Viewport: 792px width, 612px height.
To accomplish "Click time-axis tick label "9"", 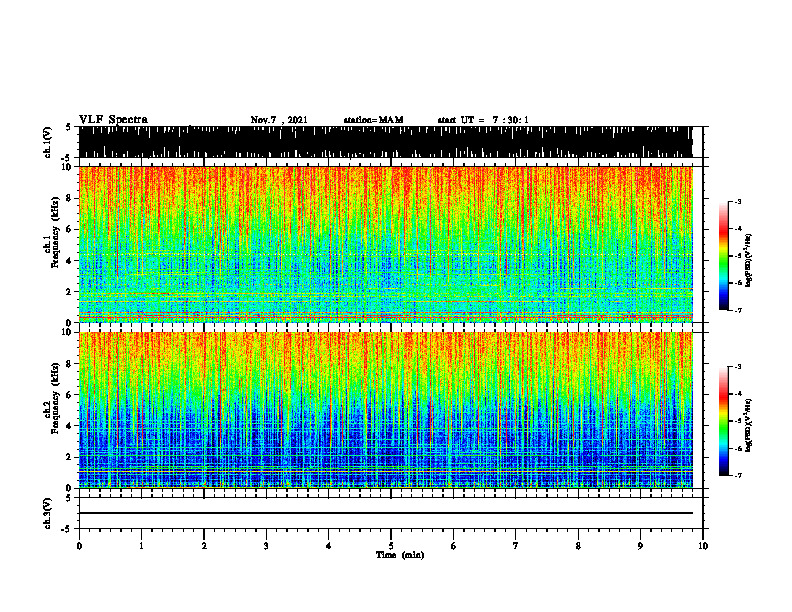I will point(640,546).
